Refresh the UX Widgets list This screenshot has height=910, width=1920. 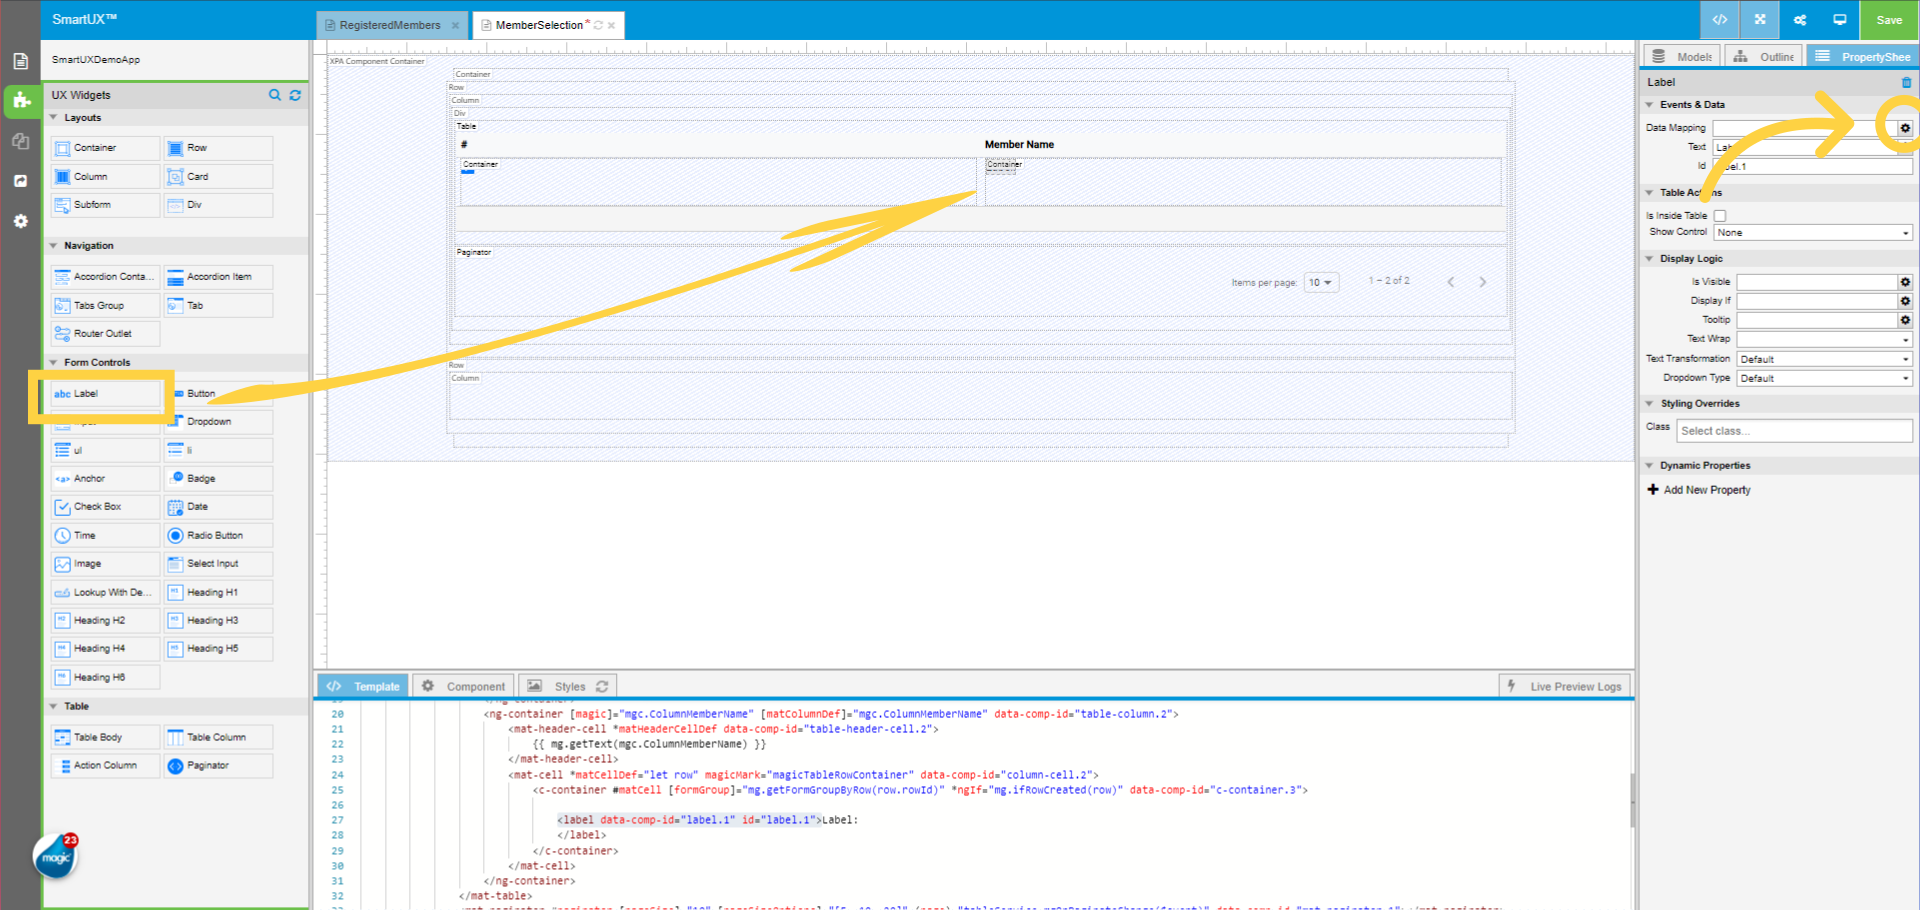coord(295,95)
